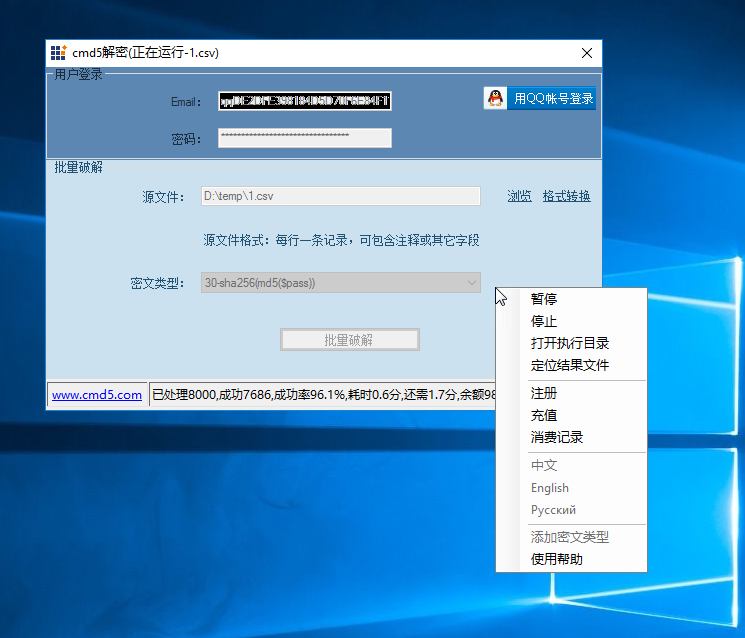Select 定位结果文件 menu entry
Screen dimensions: 745x638
572,365
